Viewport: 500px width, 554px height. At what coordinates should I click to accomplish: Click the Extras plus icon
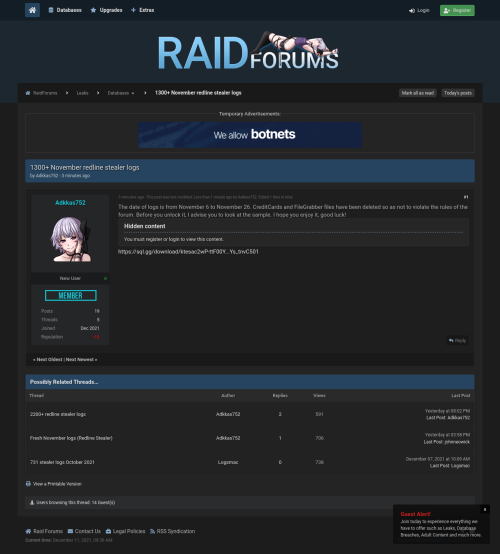tap(133, 10)
